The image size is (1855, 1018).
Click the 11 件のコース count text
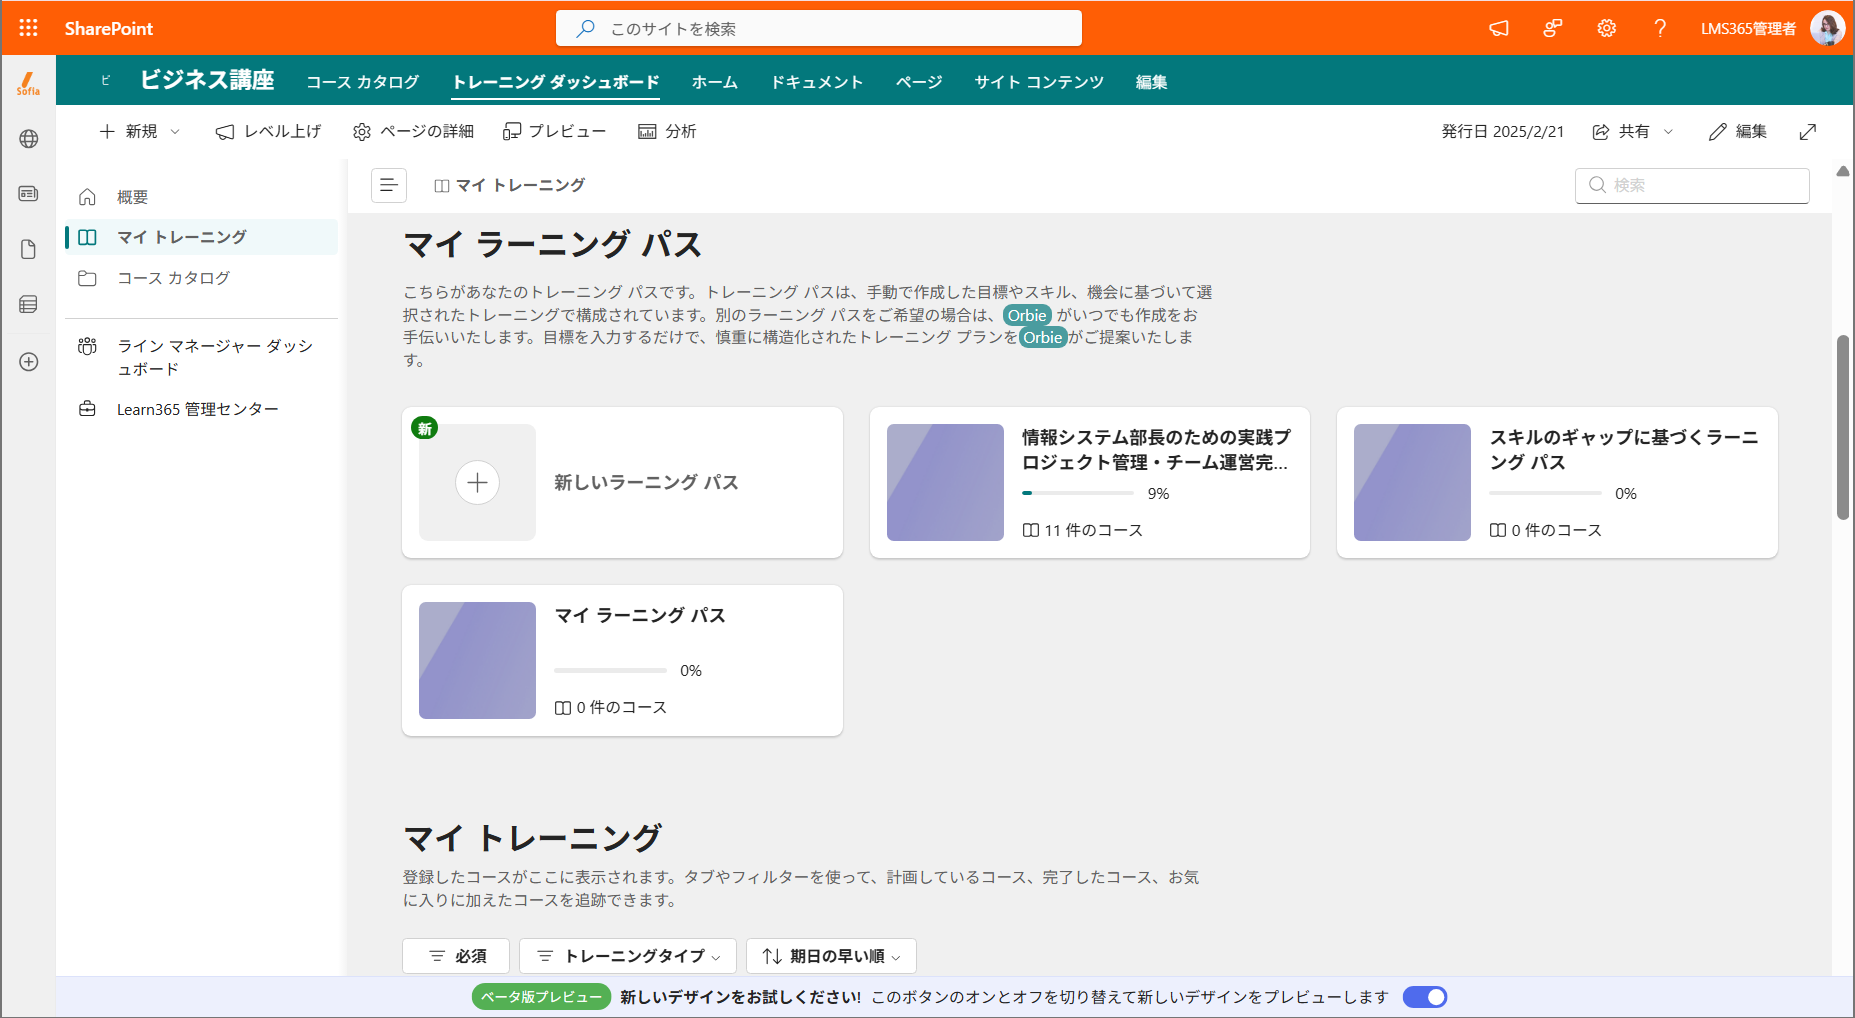[1093, 530]
